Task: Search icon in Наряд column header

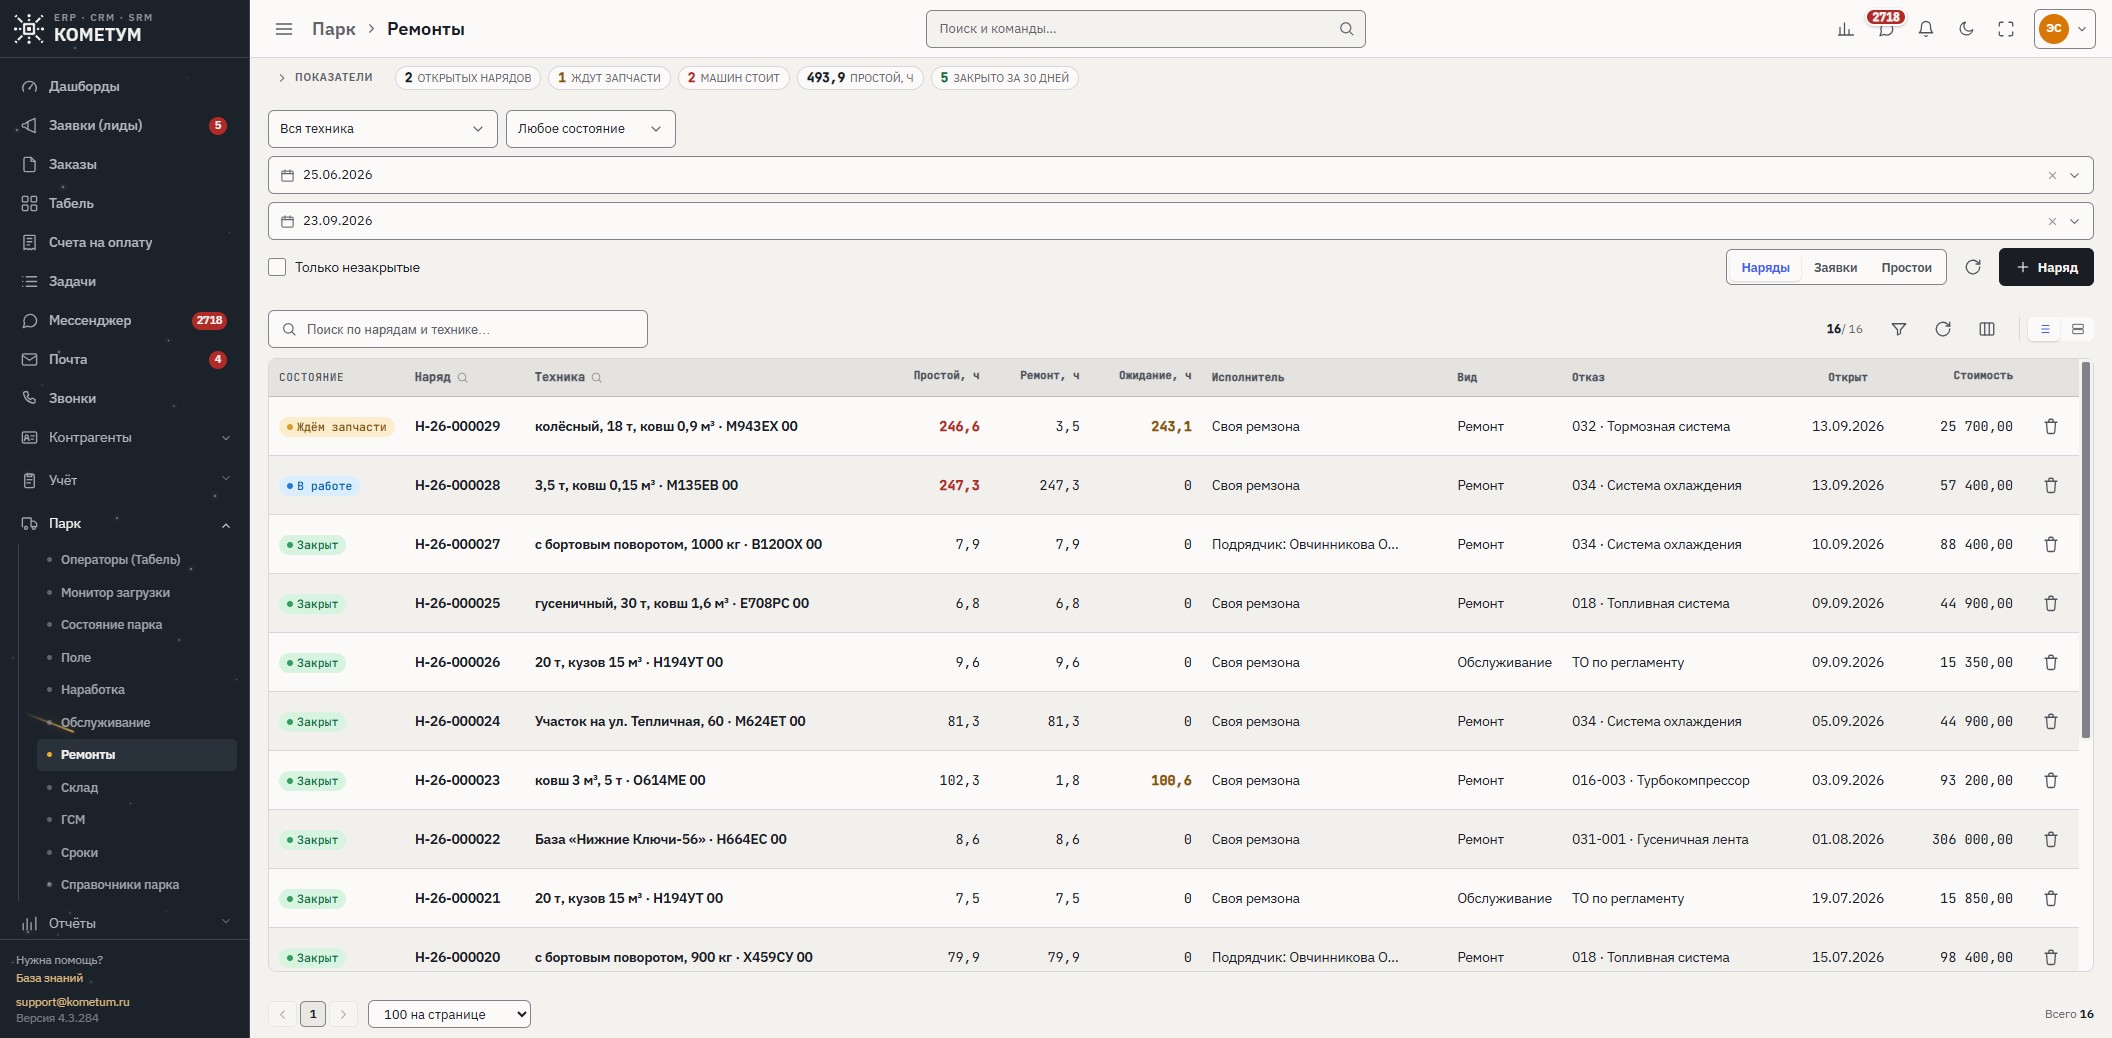Action: [463, 378]
